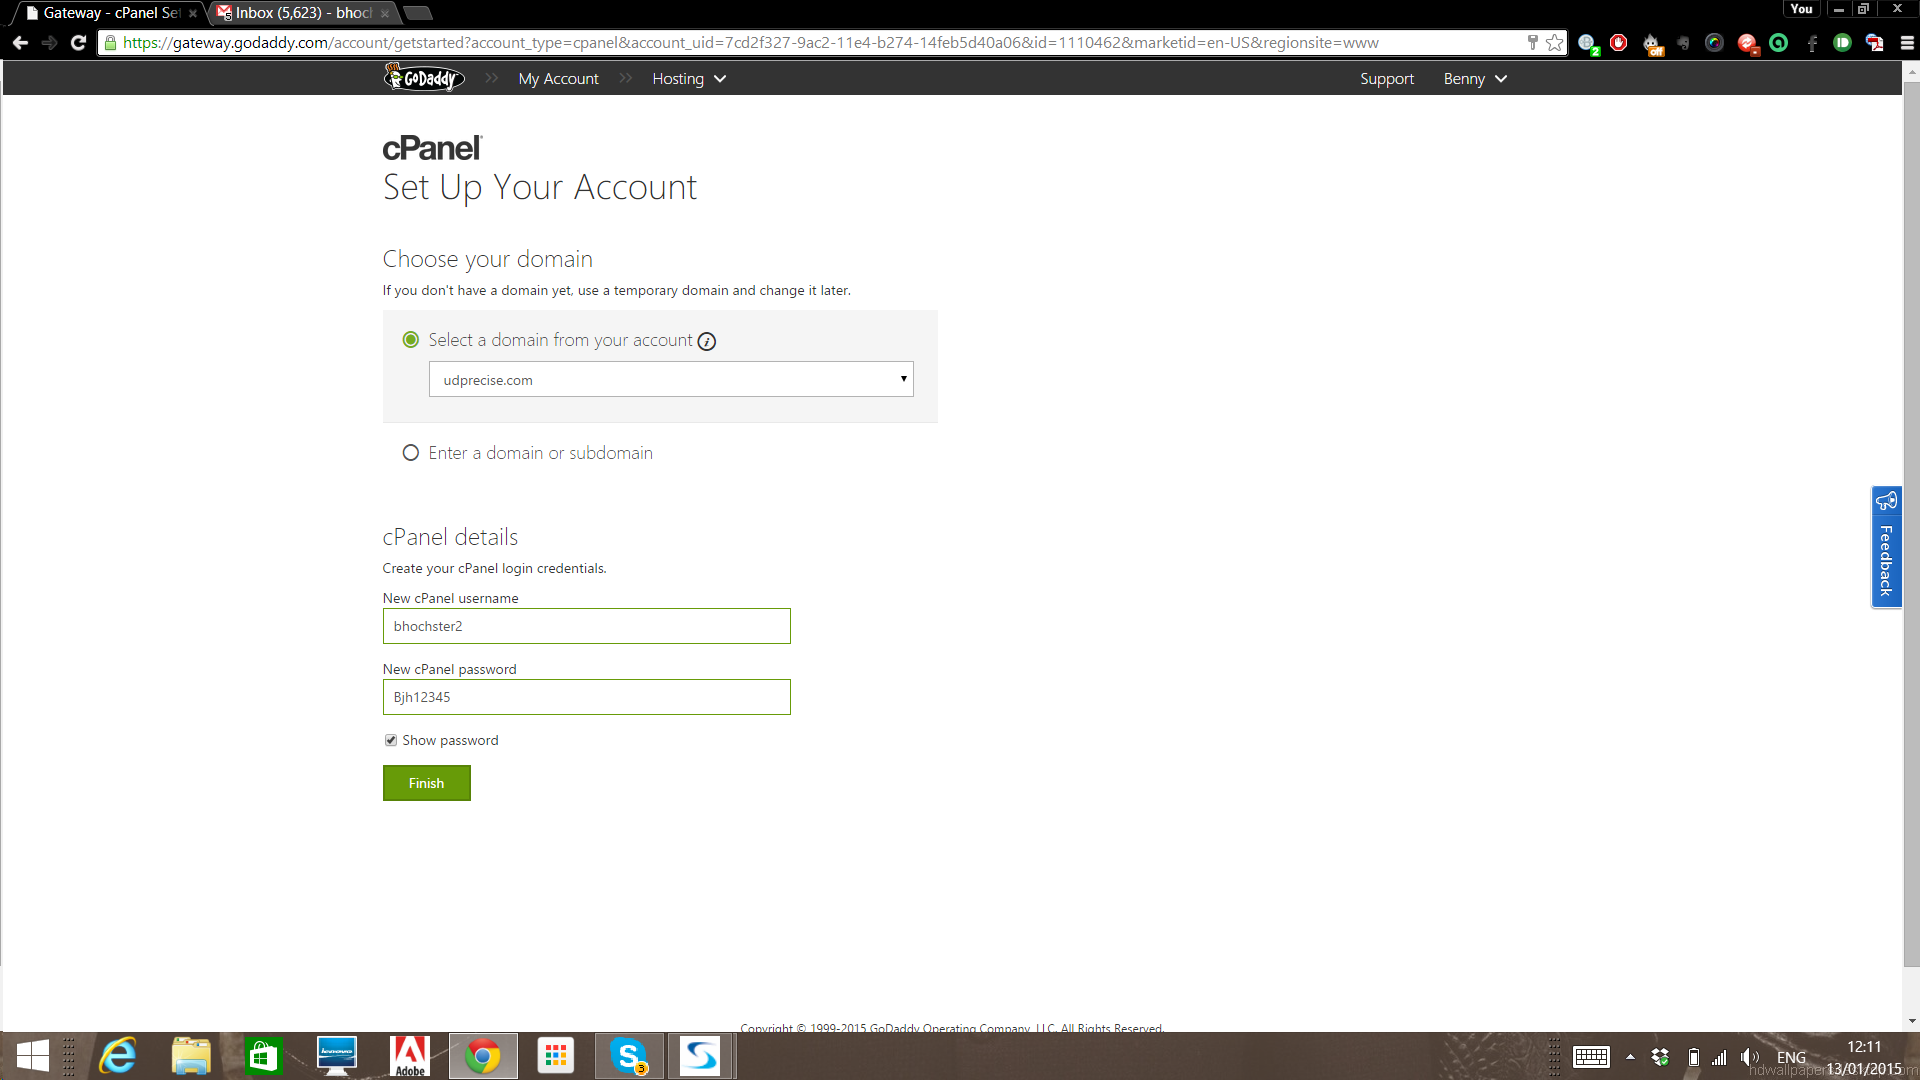Expand the Benny account menu

pos(1474,79)
